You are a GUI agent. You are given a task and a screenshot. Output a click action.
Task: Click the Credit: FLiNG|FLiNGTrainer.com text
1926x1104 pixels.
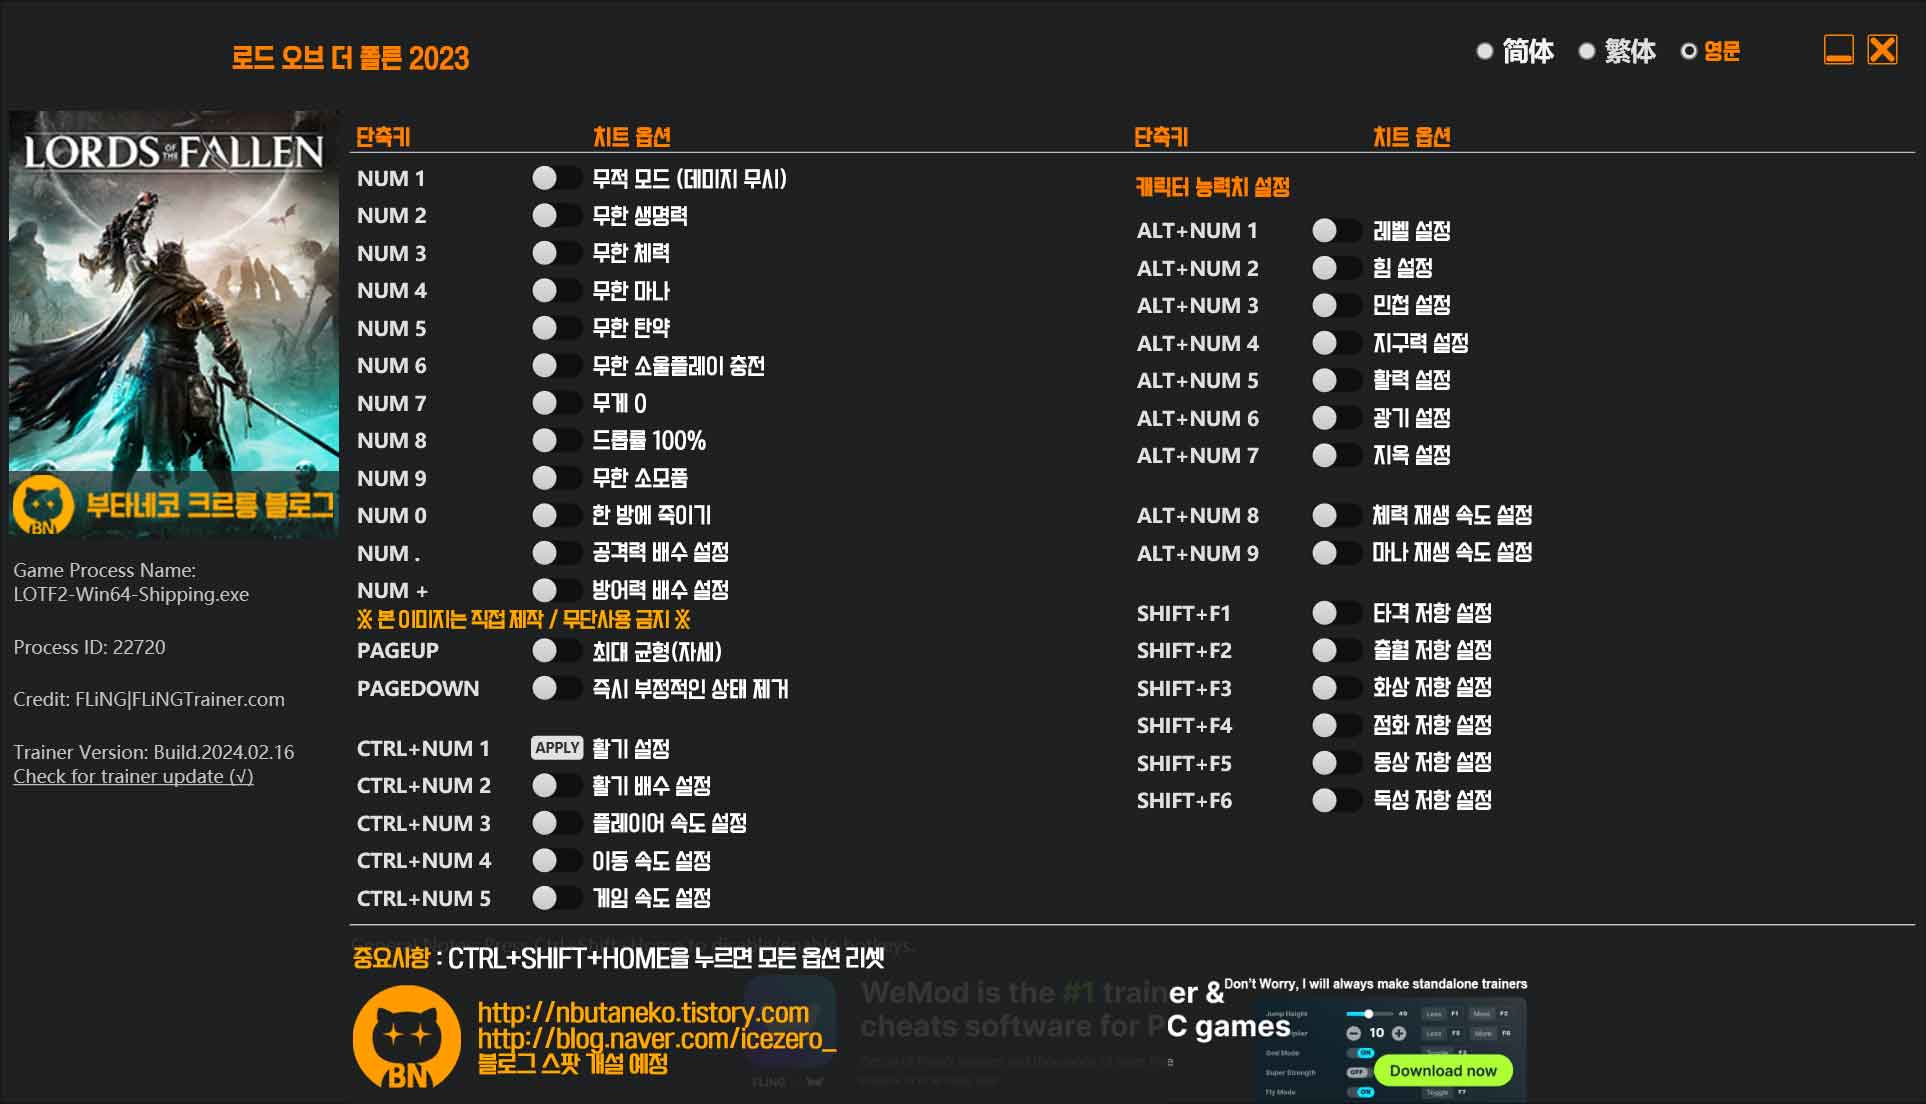149,699
